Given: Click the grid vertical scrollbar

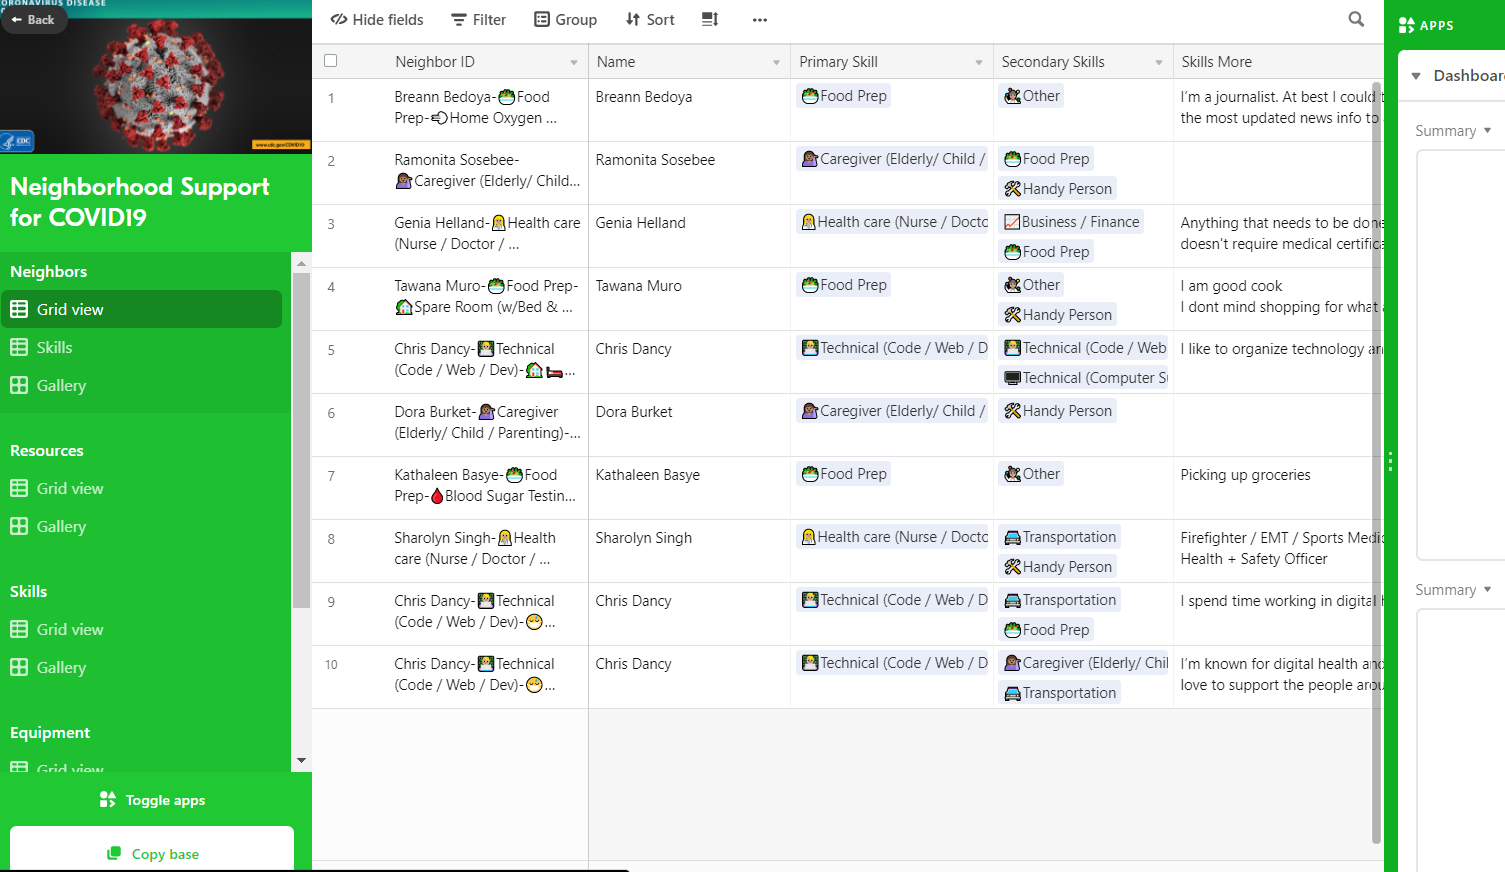Looking at the screenshot, I should [1376, 462].
